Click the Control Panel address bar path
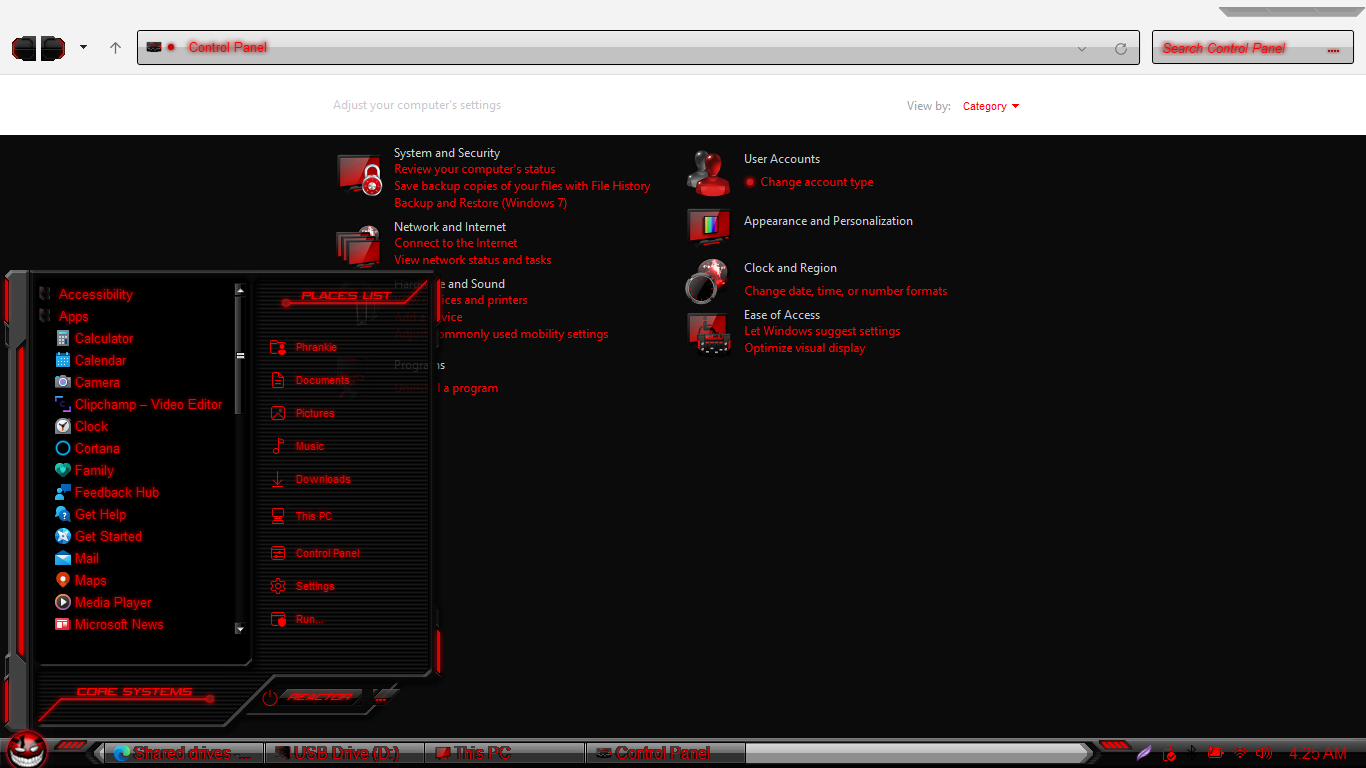This screenshot has height=768, width=1366. (x=228, y=47)
